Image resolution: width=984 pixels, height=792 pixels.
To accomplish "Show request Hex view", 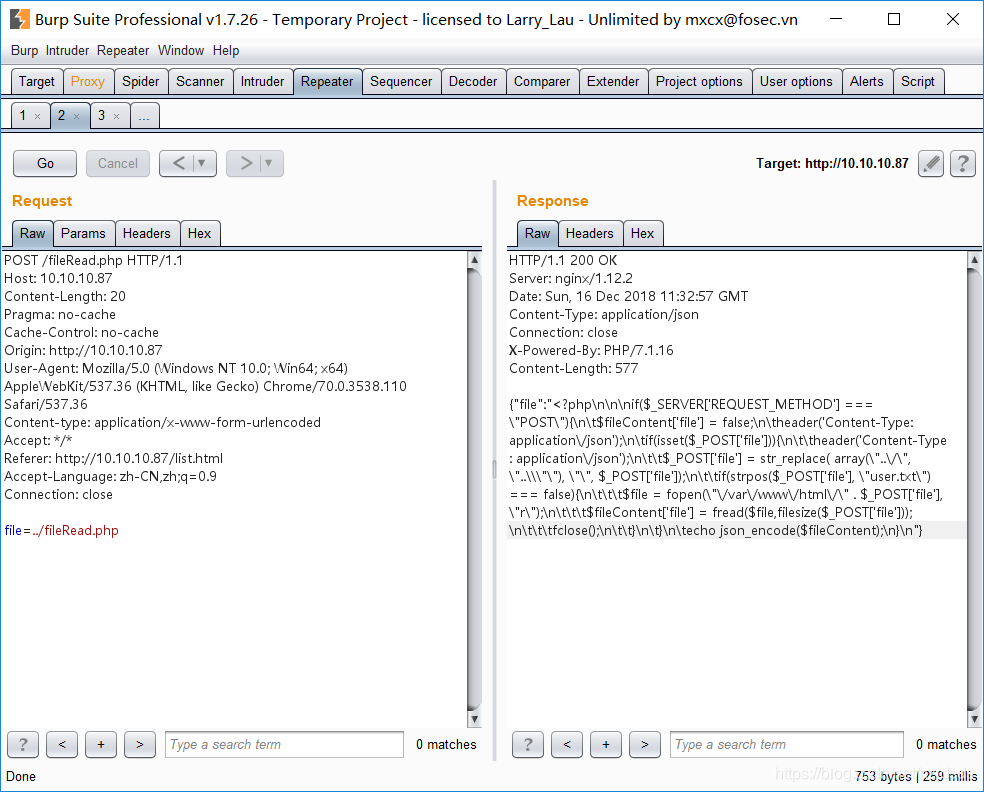I will [200, 233].
